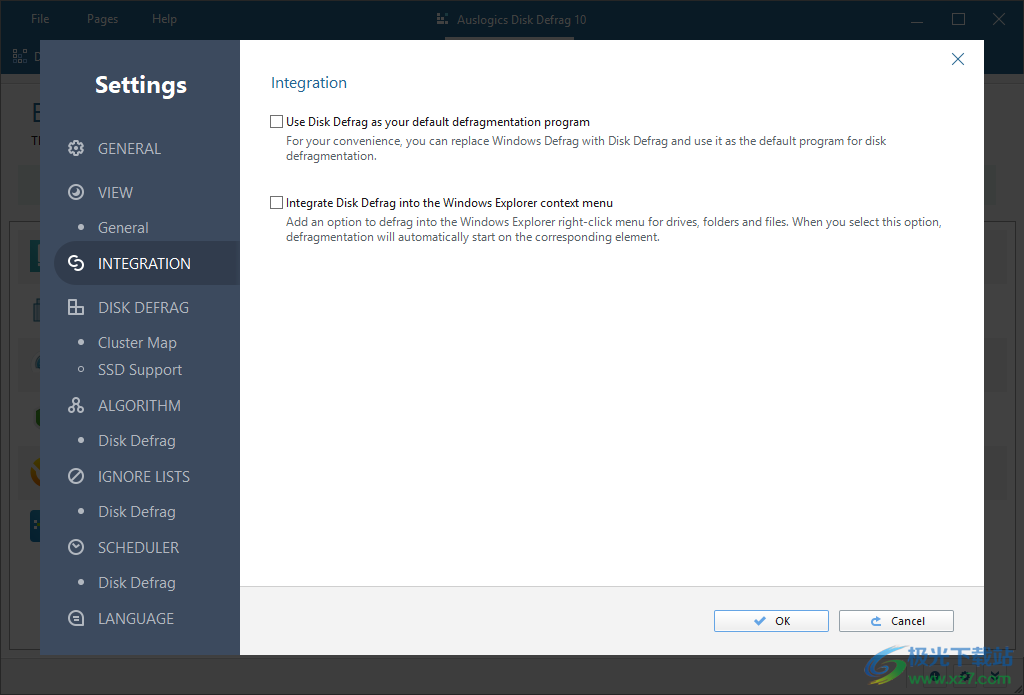
Task: Open the File menu in main window
Action: tap(40, 19)
